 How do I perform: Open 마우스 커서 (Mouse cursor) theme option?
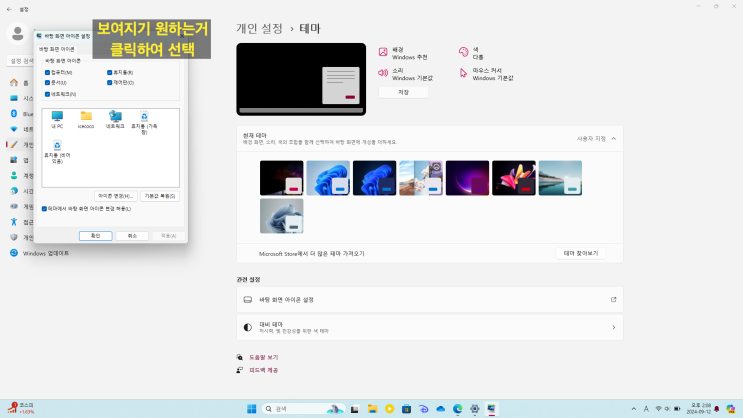tap(486, 74)
